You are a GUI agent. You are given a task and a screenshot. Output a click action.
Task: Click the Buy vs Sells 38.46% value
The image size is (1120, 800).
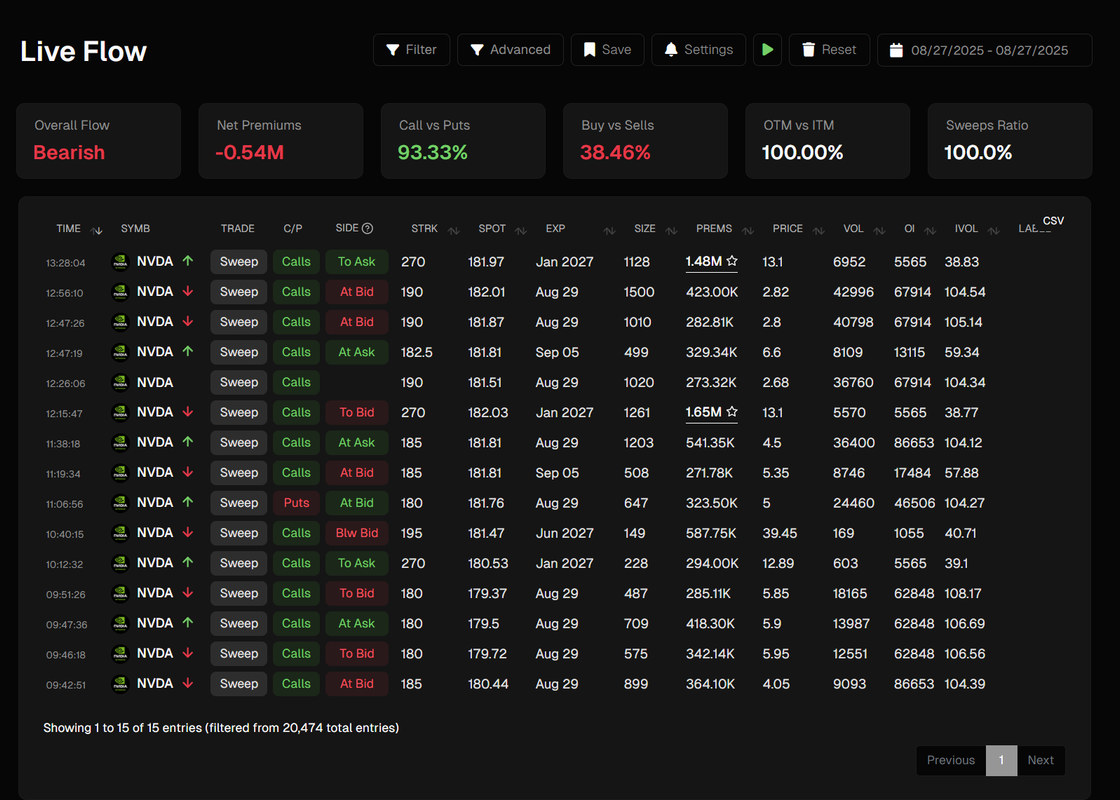[x=615, y=152]
